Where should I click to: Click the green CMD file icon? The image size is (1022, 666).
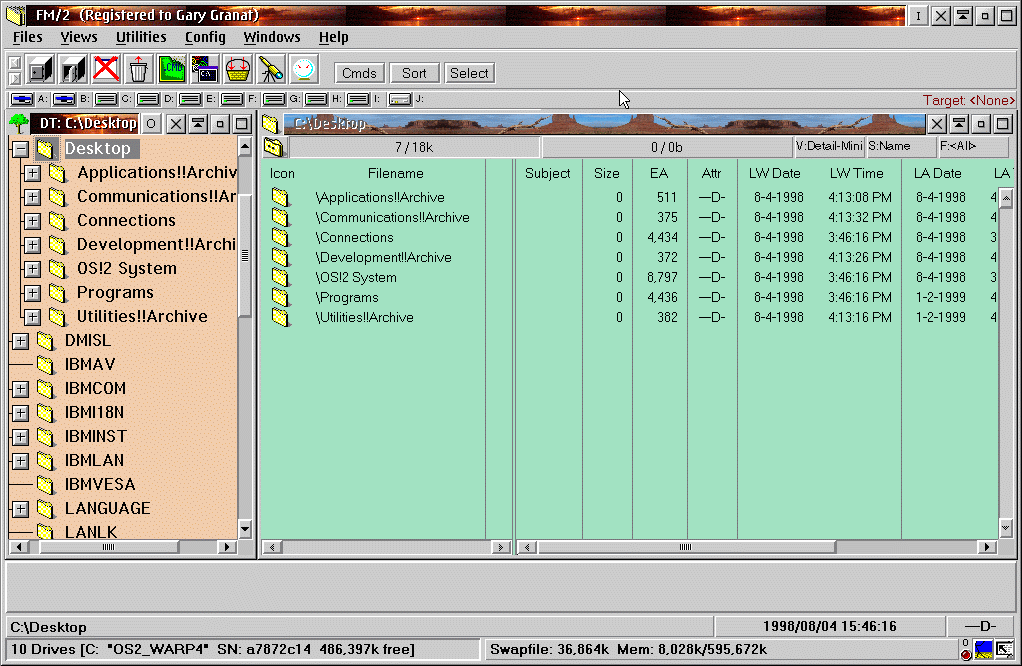click(x=172, y=70)
